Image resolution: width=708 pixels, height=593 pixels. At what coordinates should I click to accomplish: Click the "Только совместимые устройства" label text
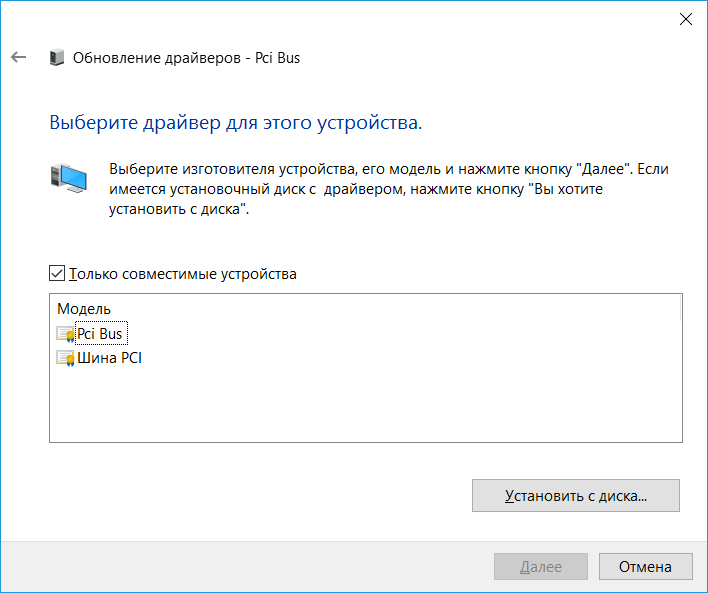(x=184, y=273)
